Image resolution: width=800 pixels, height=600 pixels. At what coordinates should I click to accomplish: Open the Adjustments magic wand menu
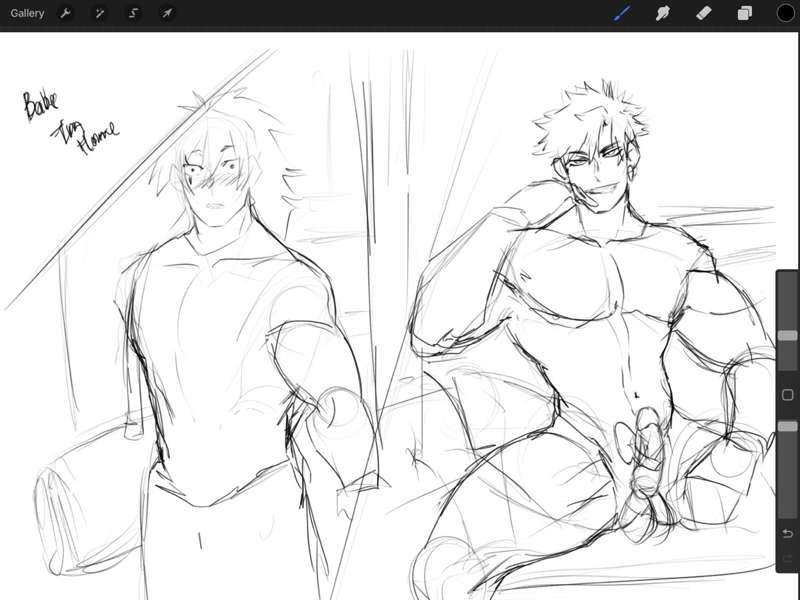(x=99, y=13)
